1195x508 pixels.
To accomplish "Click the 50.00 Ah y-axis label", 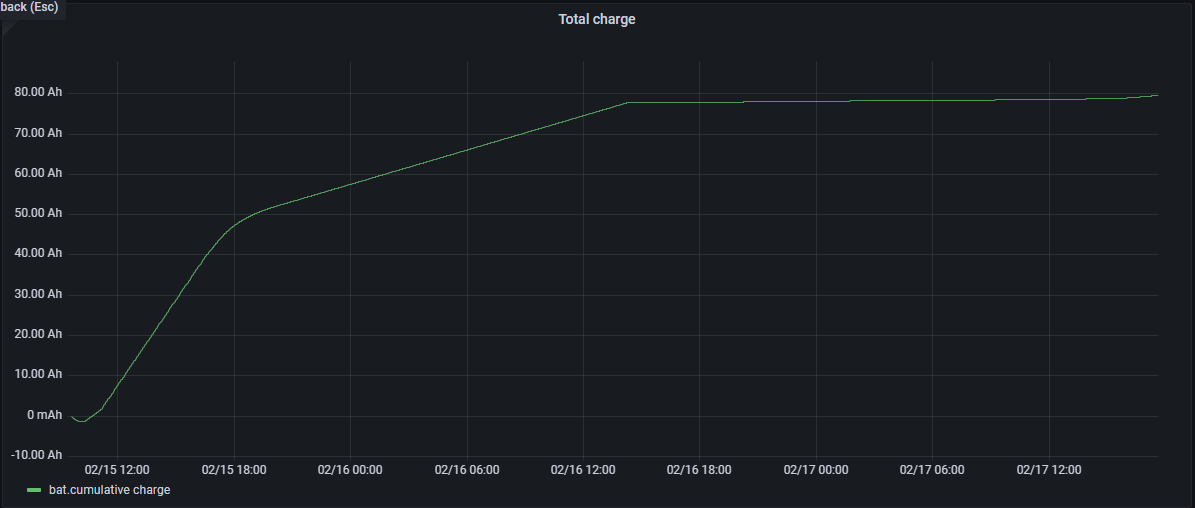I will pos(38,214).
